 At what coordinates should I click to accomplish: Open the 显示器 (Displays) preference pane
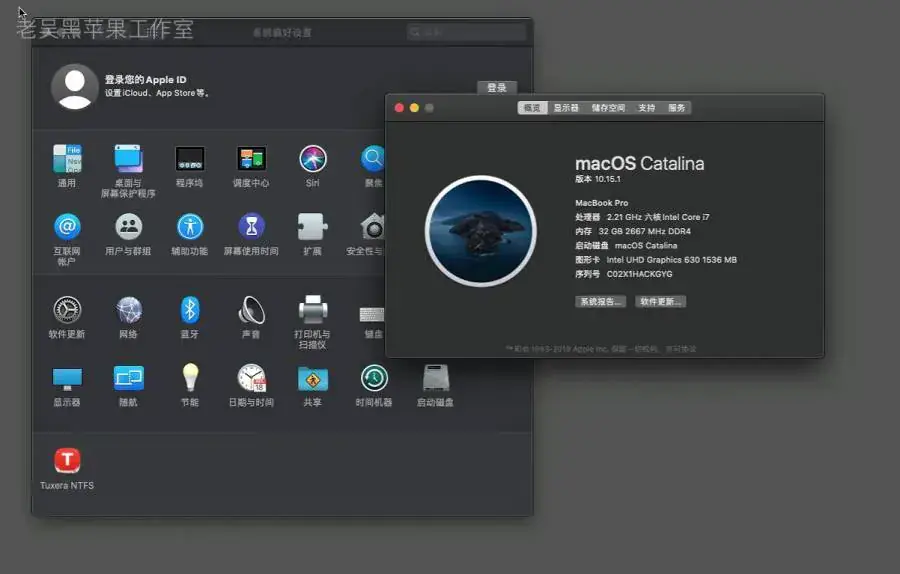tap(67, 379)
